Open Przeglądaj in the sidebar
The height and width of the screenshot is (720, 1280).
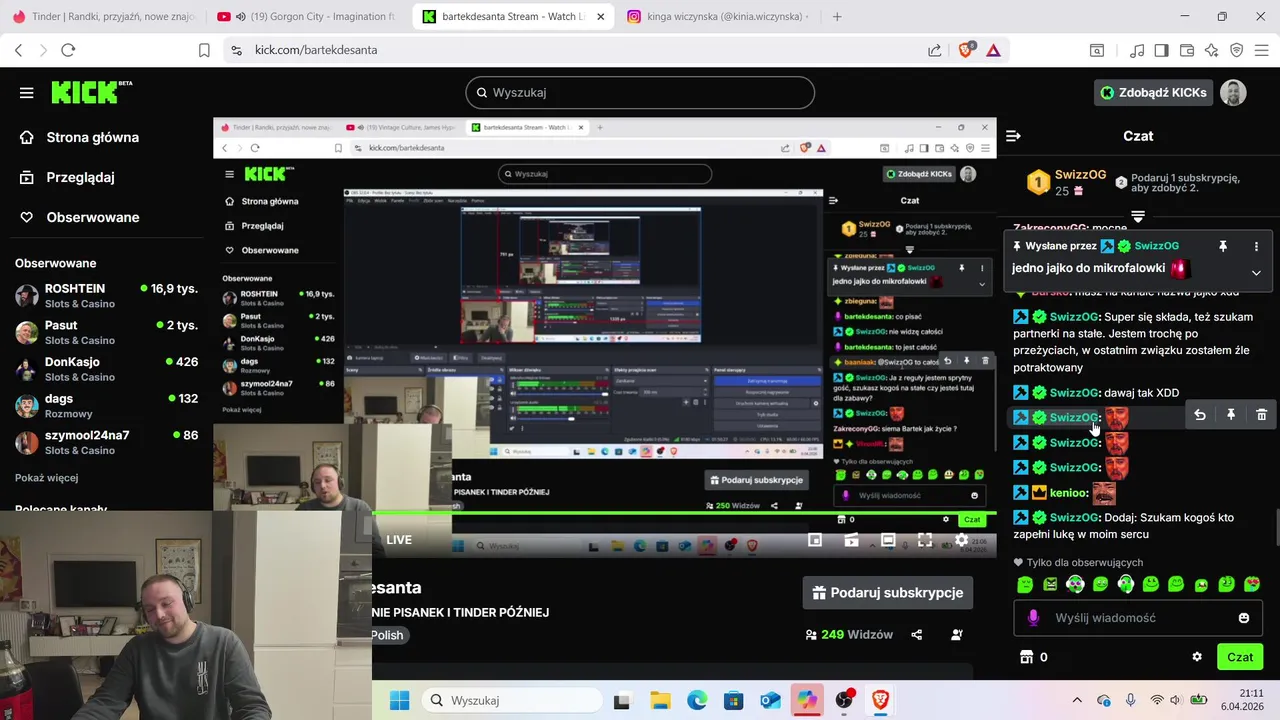pos(80,177)
